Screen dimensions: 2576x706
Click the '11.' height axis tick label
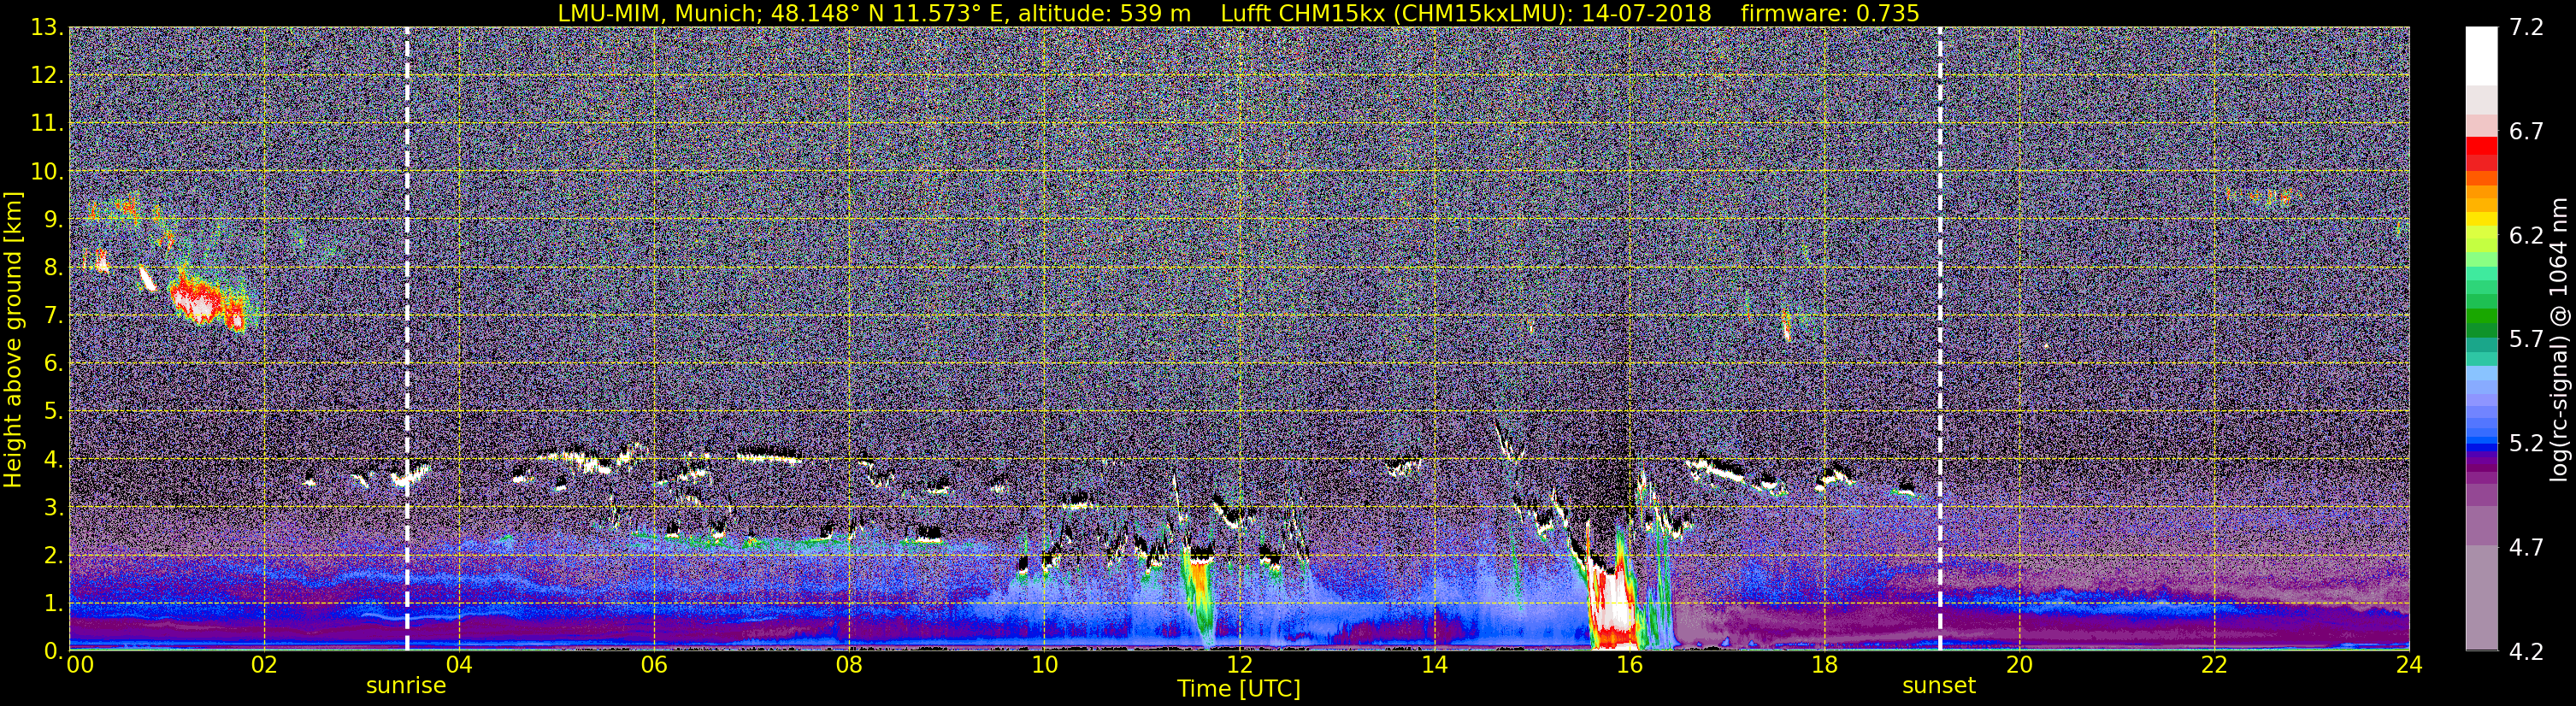click(x=47, y=124)
